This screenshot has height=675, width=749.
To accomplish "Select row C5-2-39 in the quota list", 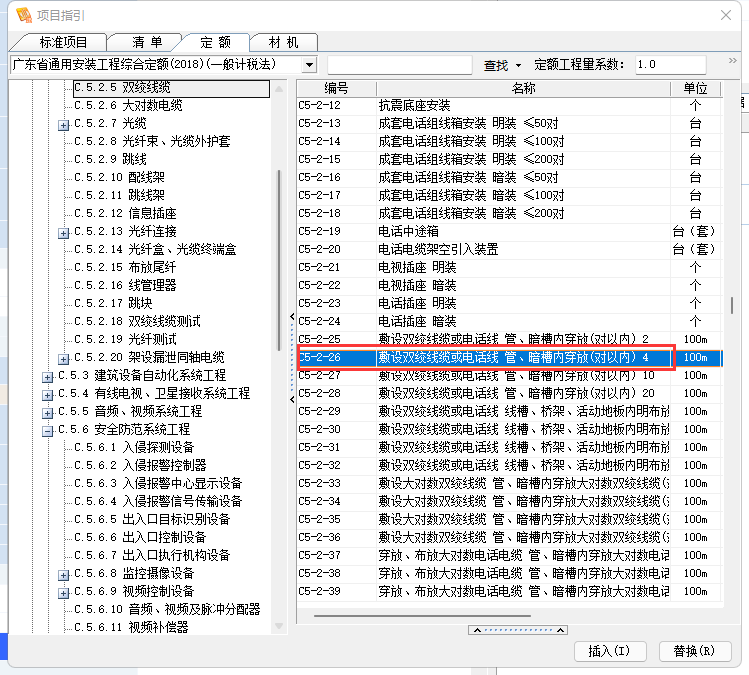I will point(509,591).
